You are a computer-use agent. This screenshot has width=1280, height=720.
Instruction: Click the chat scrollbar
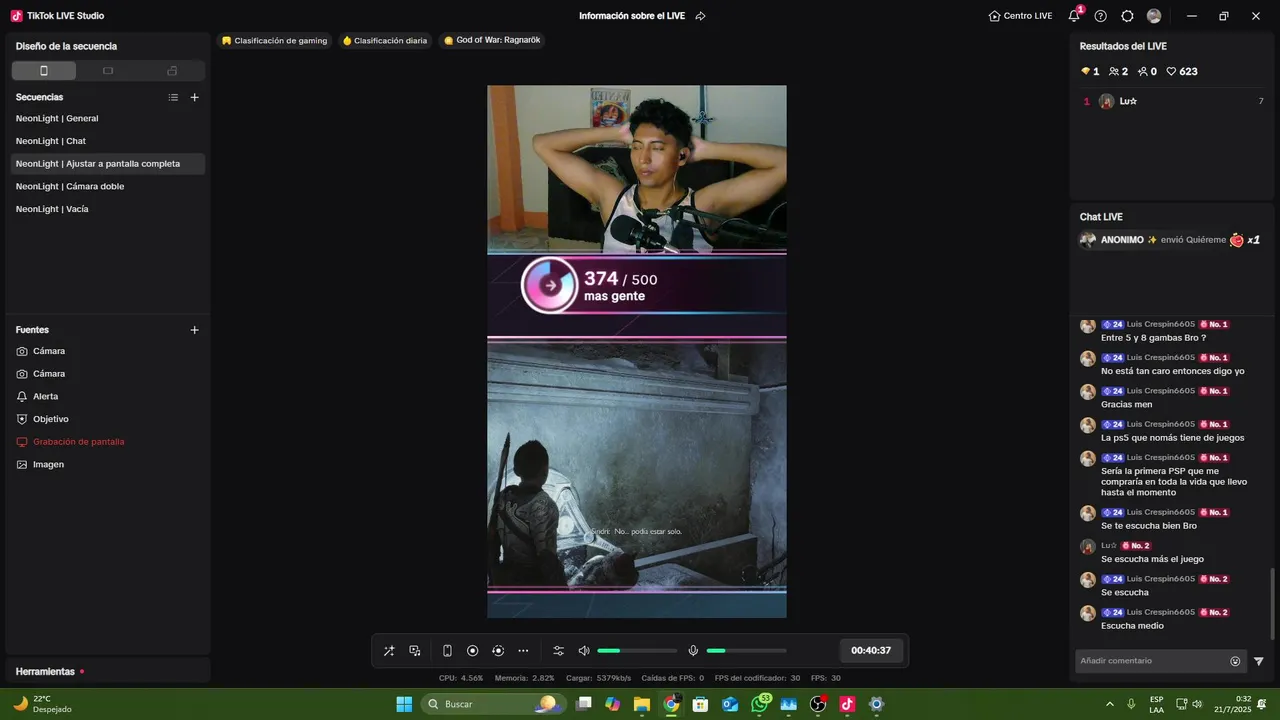click(1273, 604)
